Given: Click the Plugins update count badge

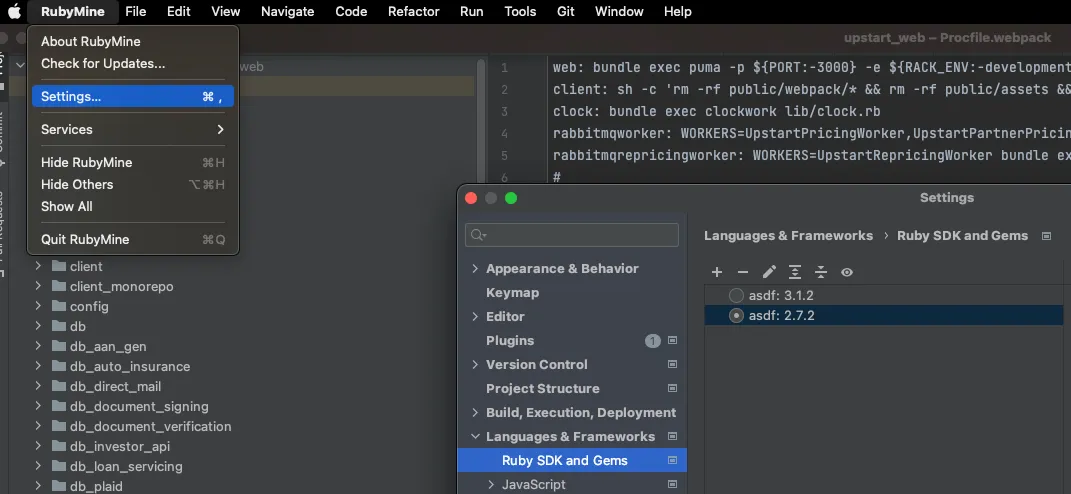Looking at the screenshot, I should [x=653, y=340].
